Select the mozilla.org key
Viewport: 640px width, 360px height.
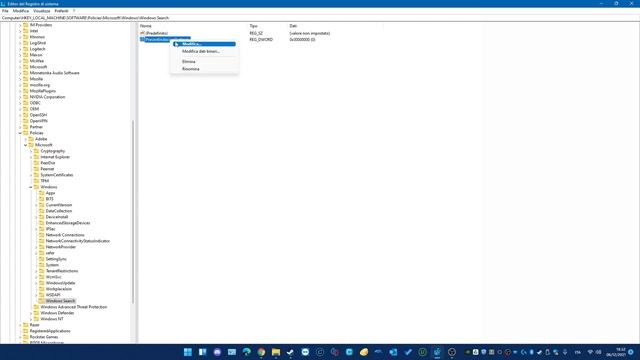click(40, 85)
